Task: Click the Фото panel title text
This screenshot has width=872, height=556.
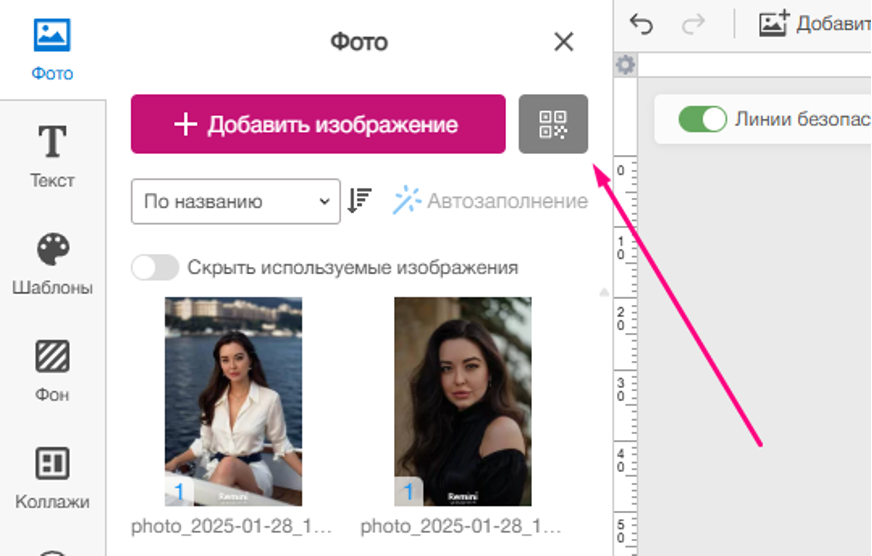Action: 359,42
